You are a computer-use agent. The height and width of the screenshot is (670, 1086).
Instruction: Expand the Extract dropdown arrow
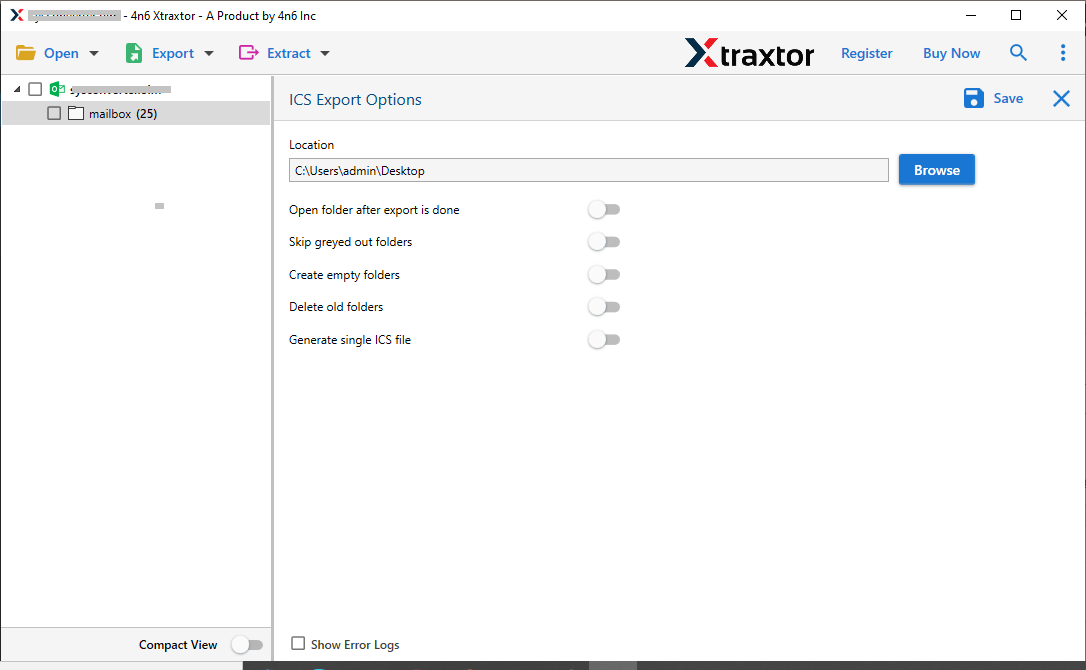325,53
